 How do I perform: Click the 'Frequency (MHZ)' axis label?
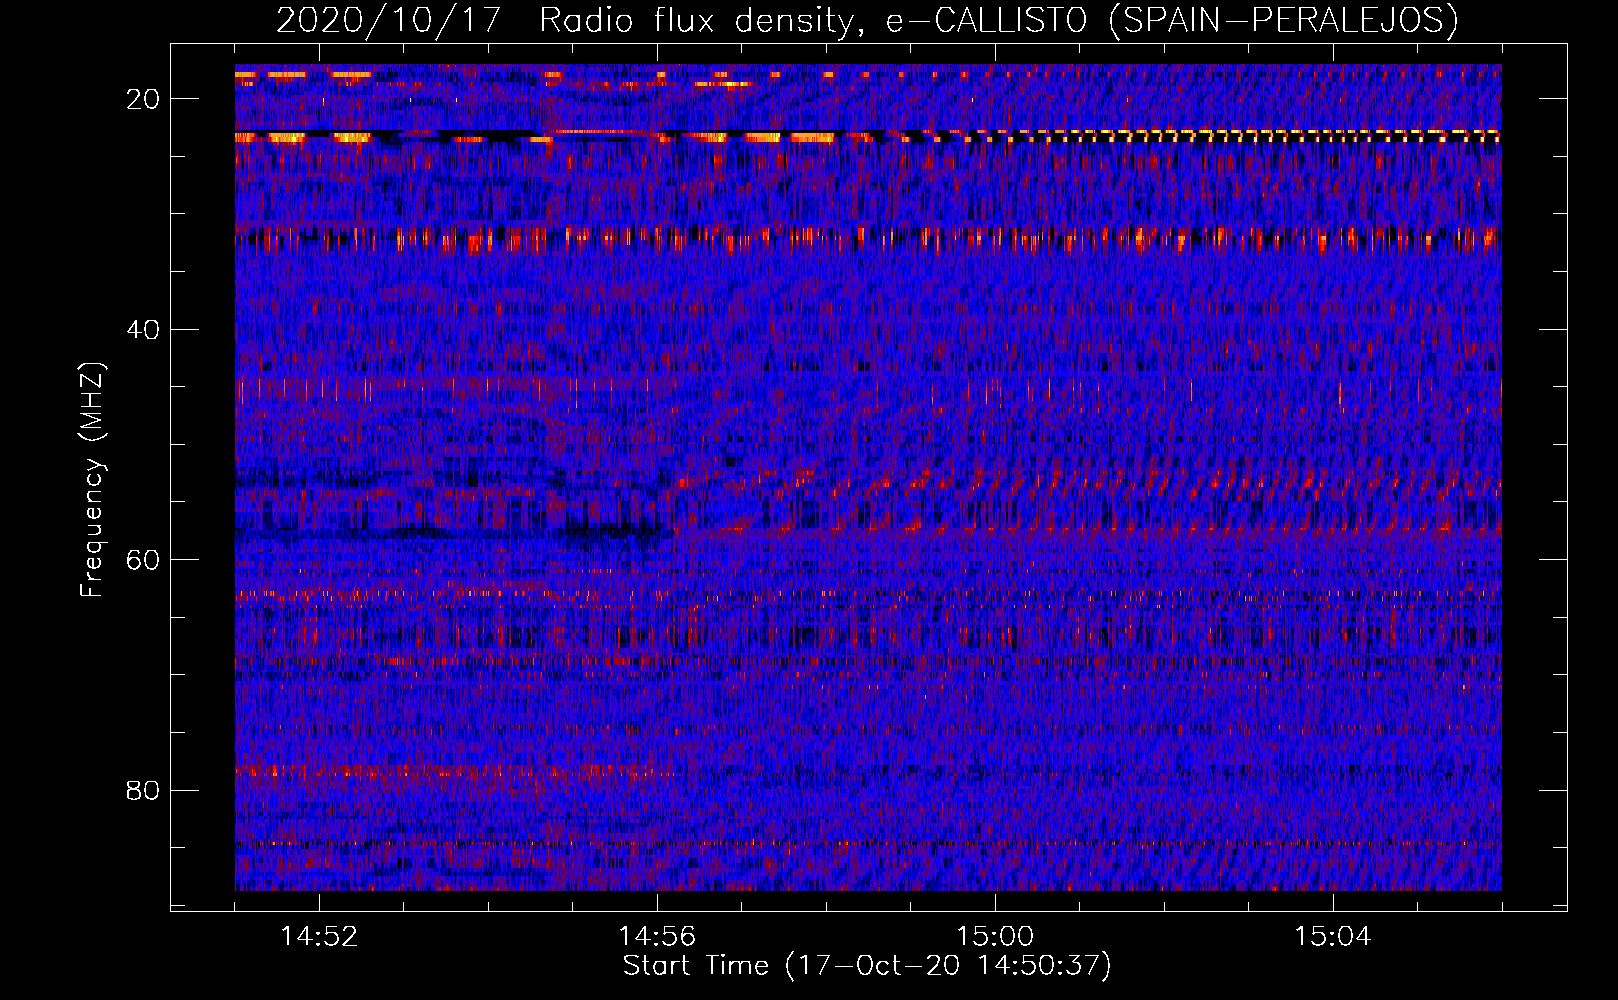[92, 480]
